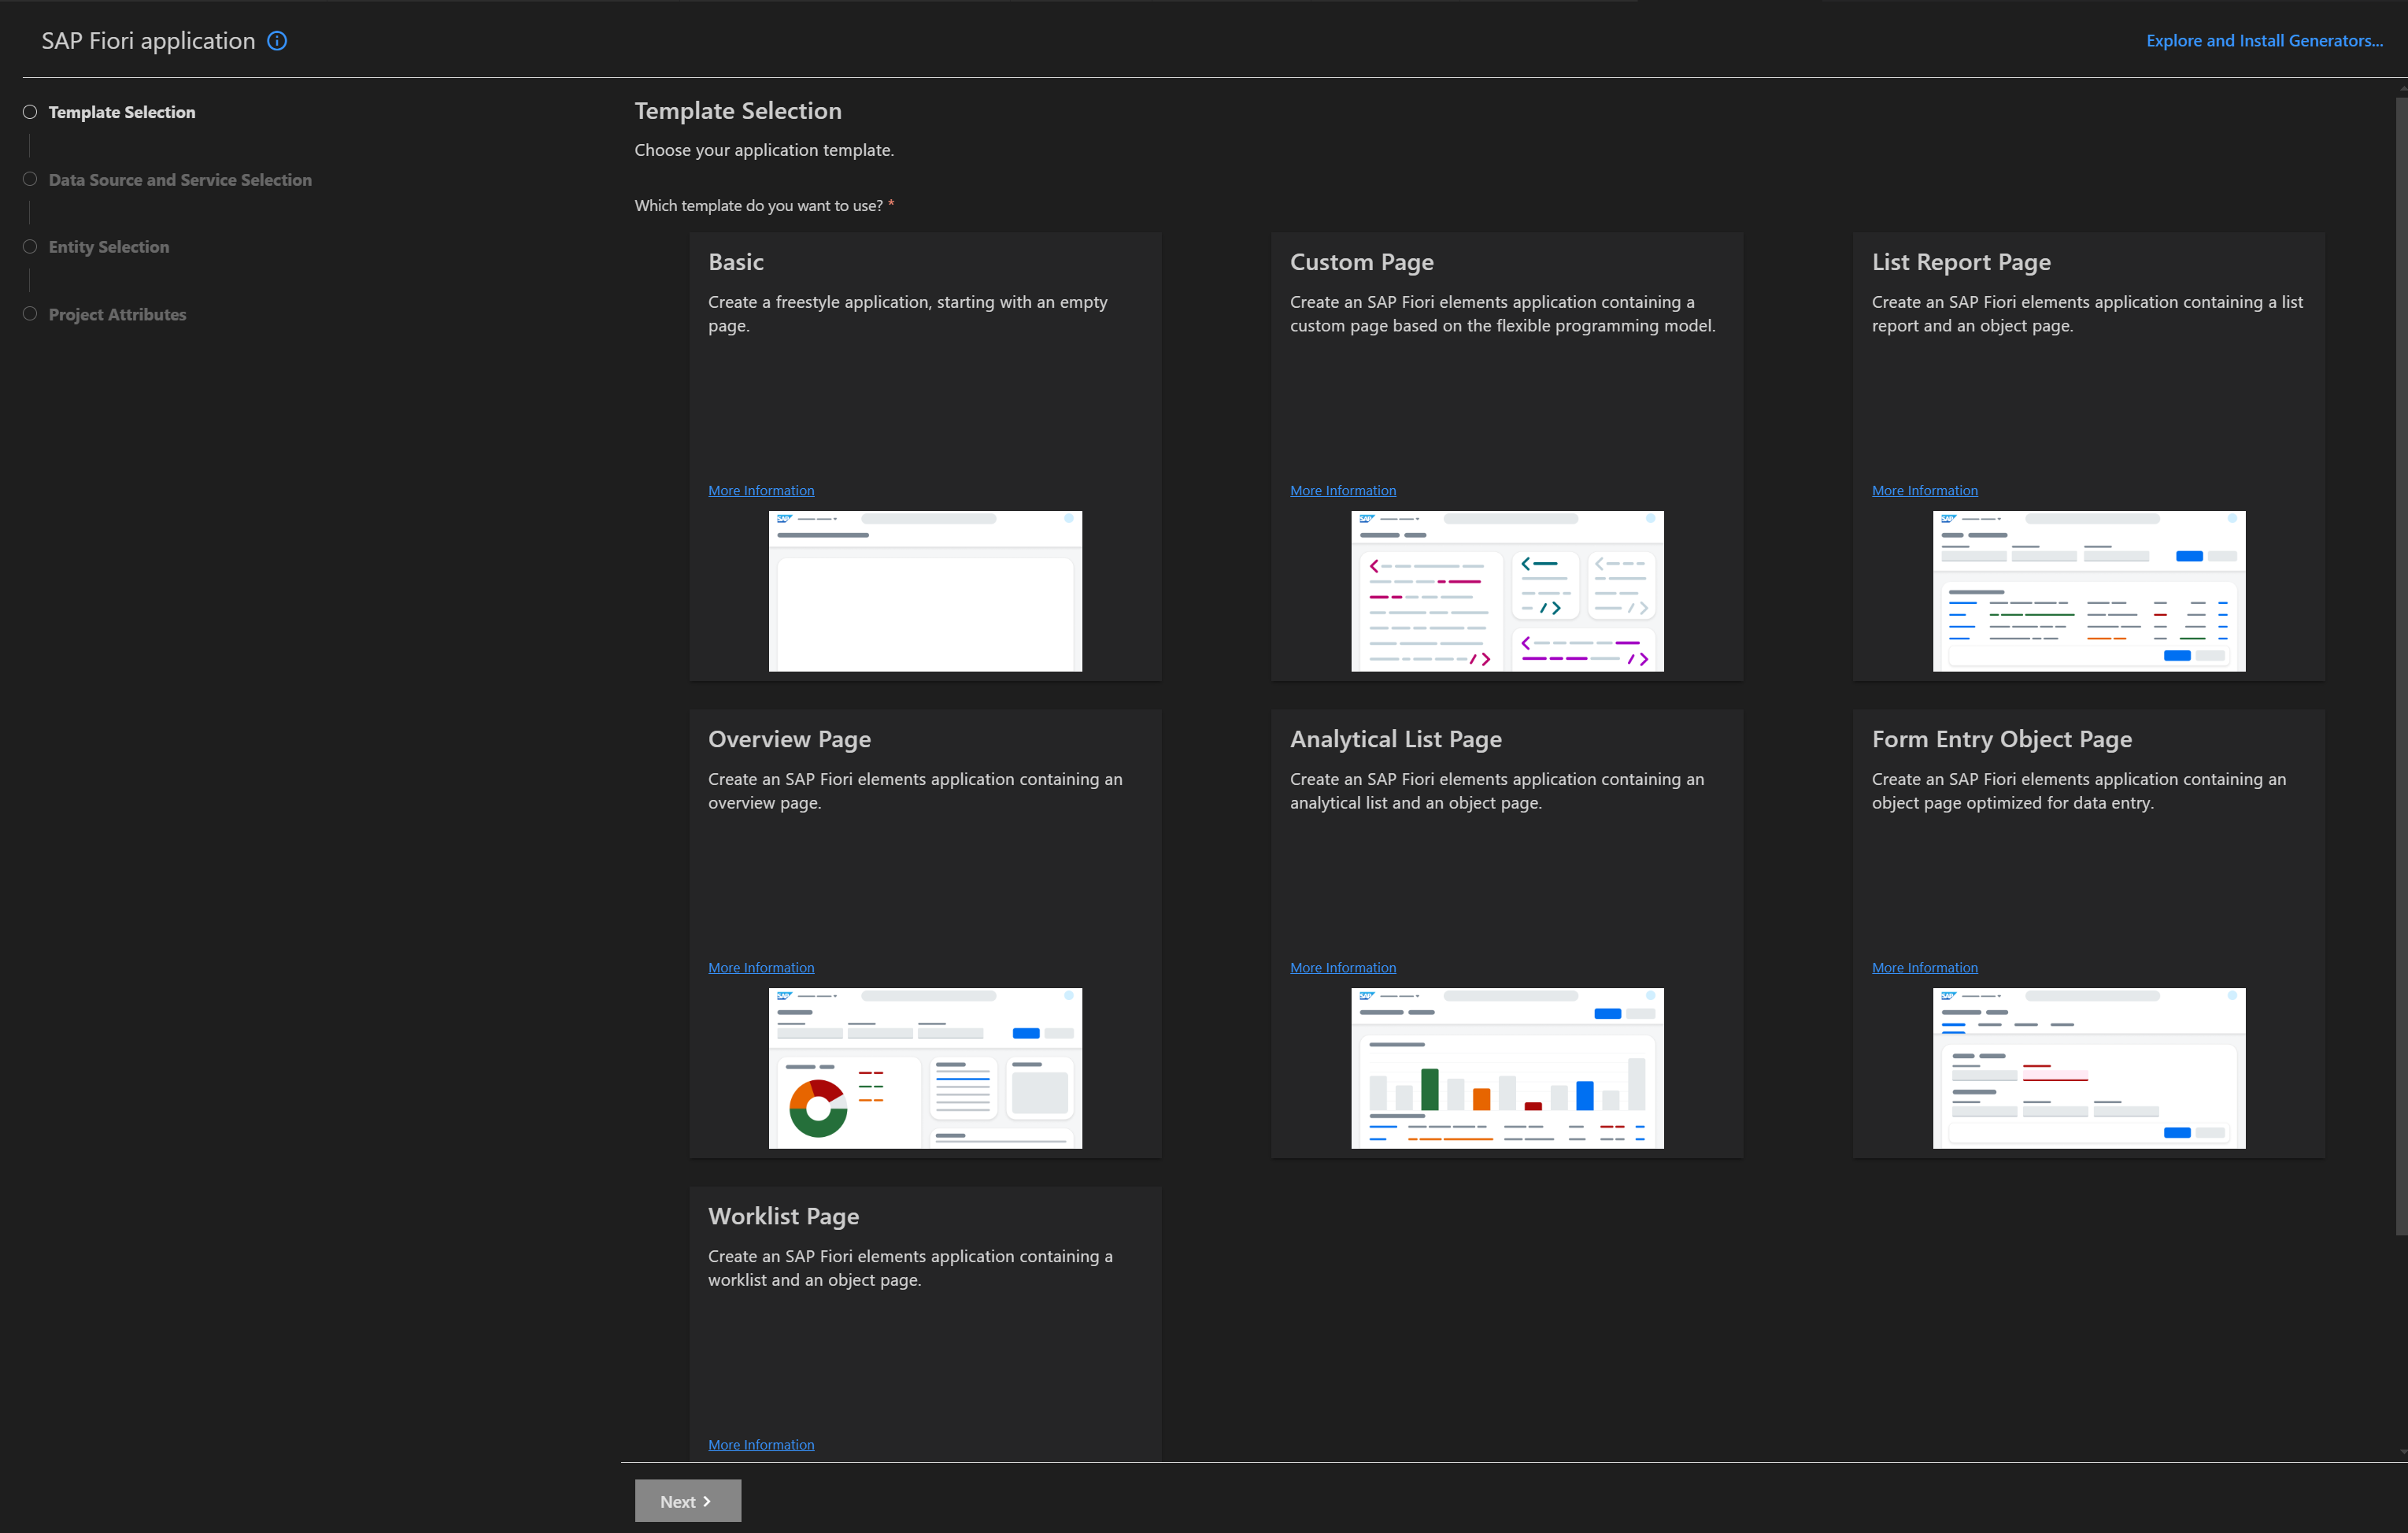Select the Analytical List Page bar chart preview
Screen dimensions: 2408x1533
click(x=1506, y=1068)
